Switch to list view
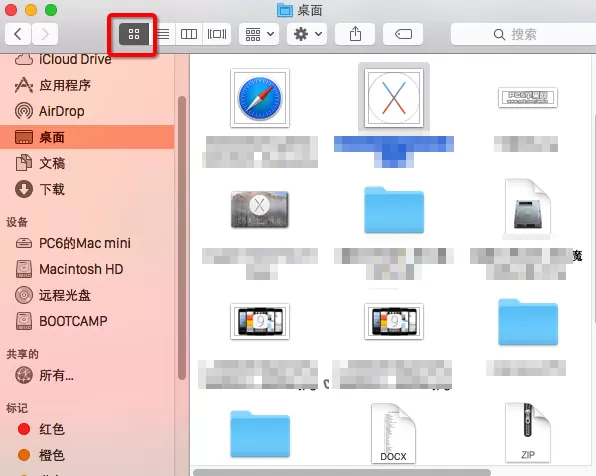The height and width of the screenshot is (476, 596). pyautogui.click(x=163, y=34)
